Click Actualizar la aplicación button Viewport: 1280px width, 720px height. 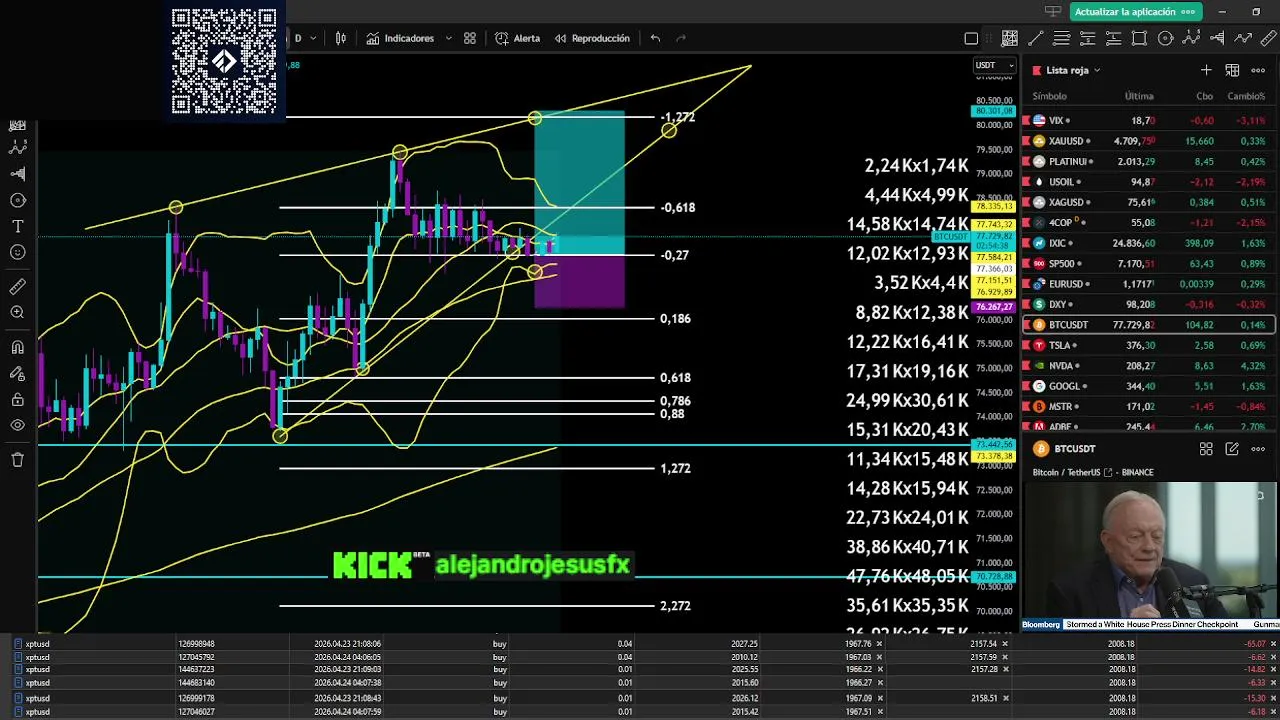click(1135, 12)
